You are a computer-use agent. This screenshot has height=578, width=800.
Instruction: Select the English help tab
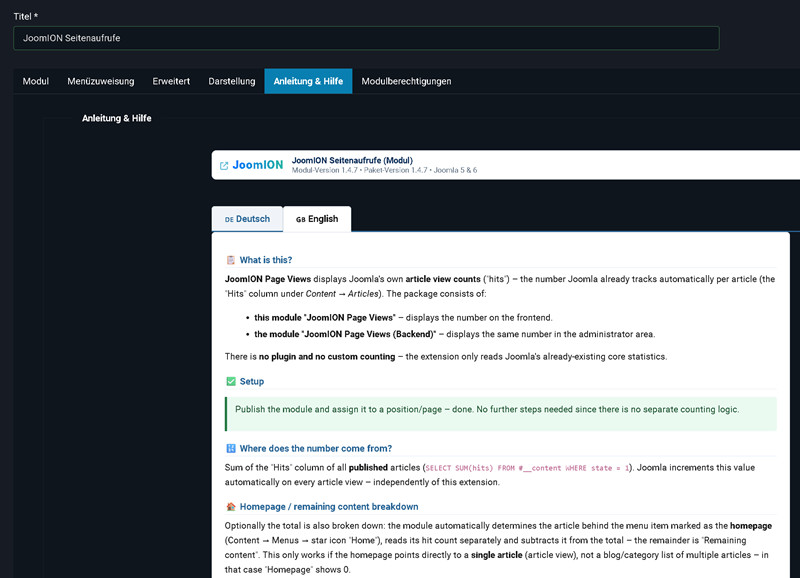point(317,219)
